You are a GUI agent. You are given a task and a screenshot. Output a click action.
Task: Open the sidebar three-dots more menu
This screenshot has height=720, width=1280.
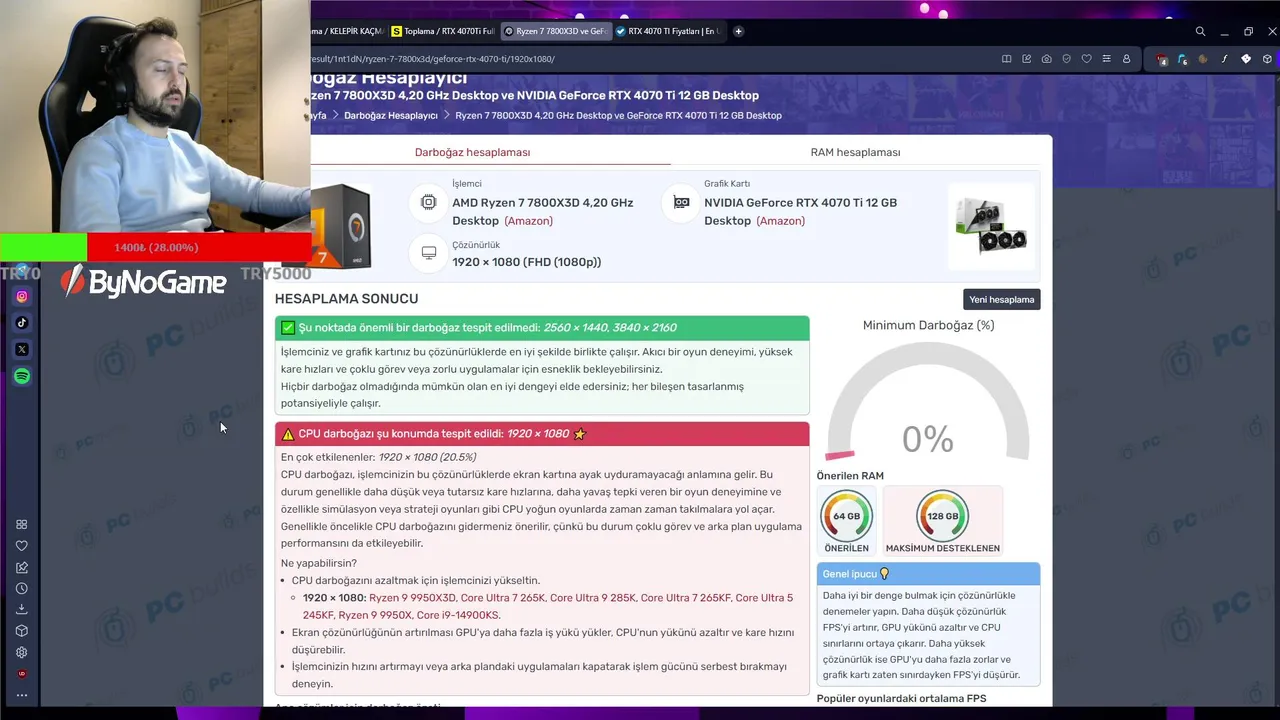click(22, 695)
